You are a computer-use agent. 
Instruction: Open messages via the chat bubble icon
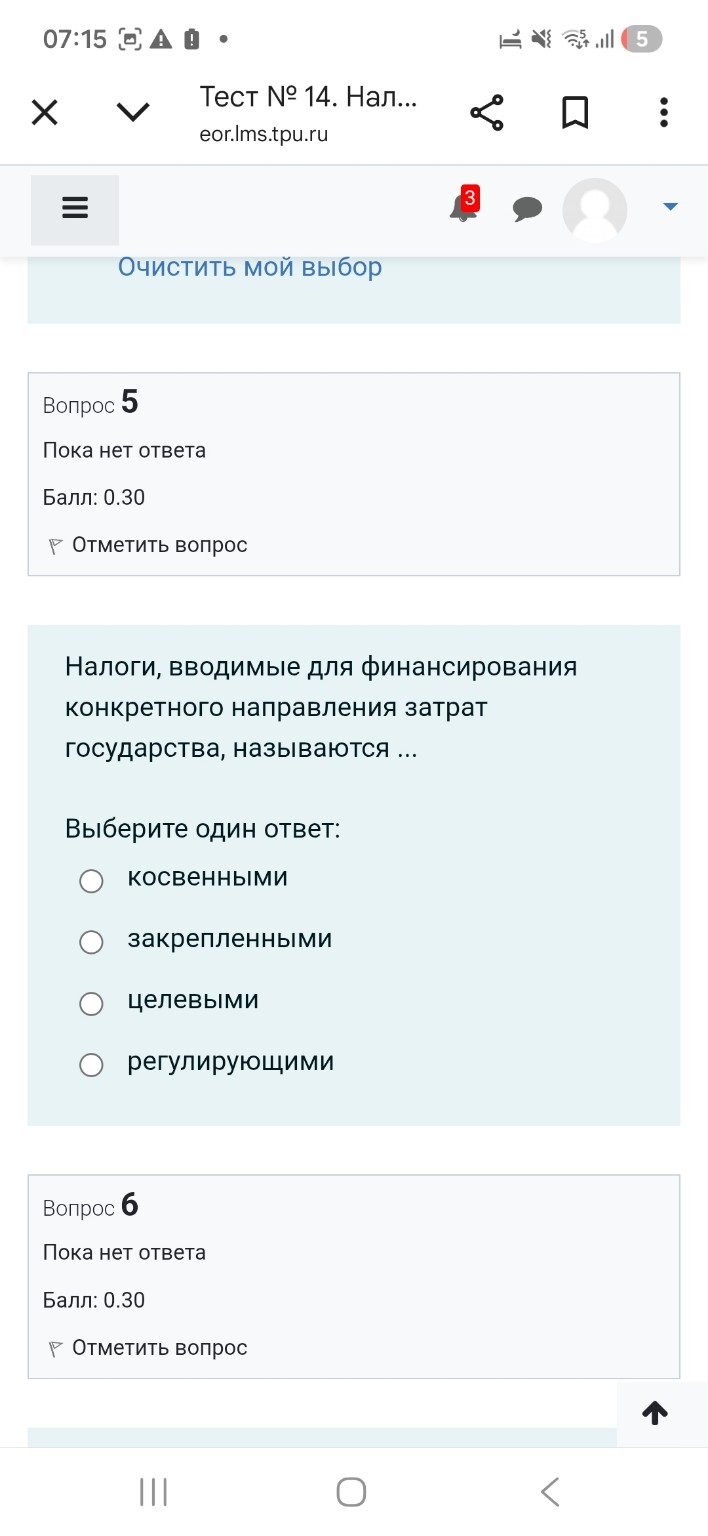528,208
